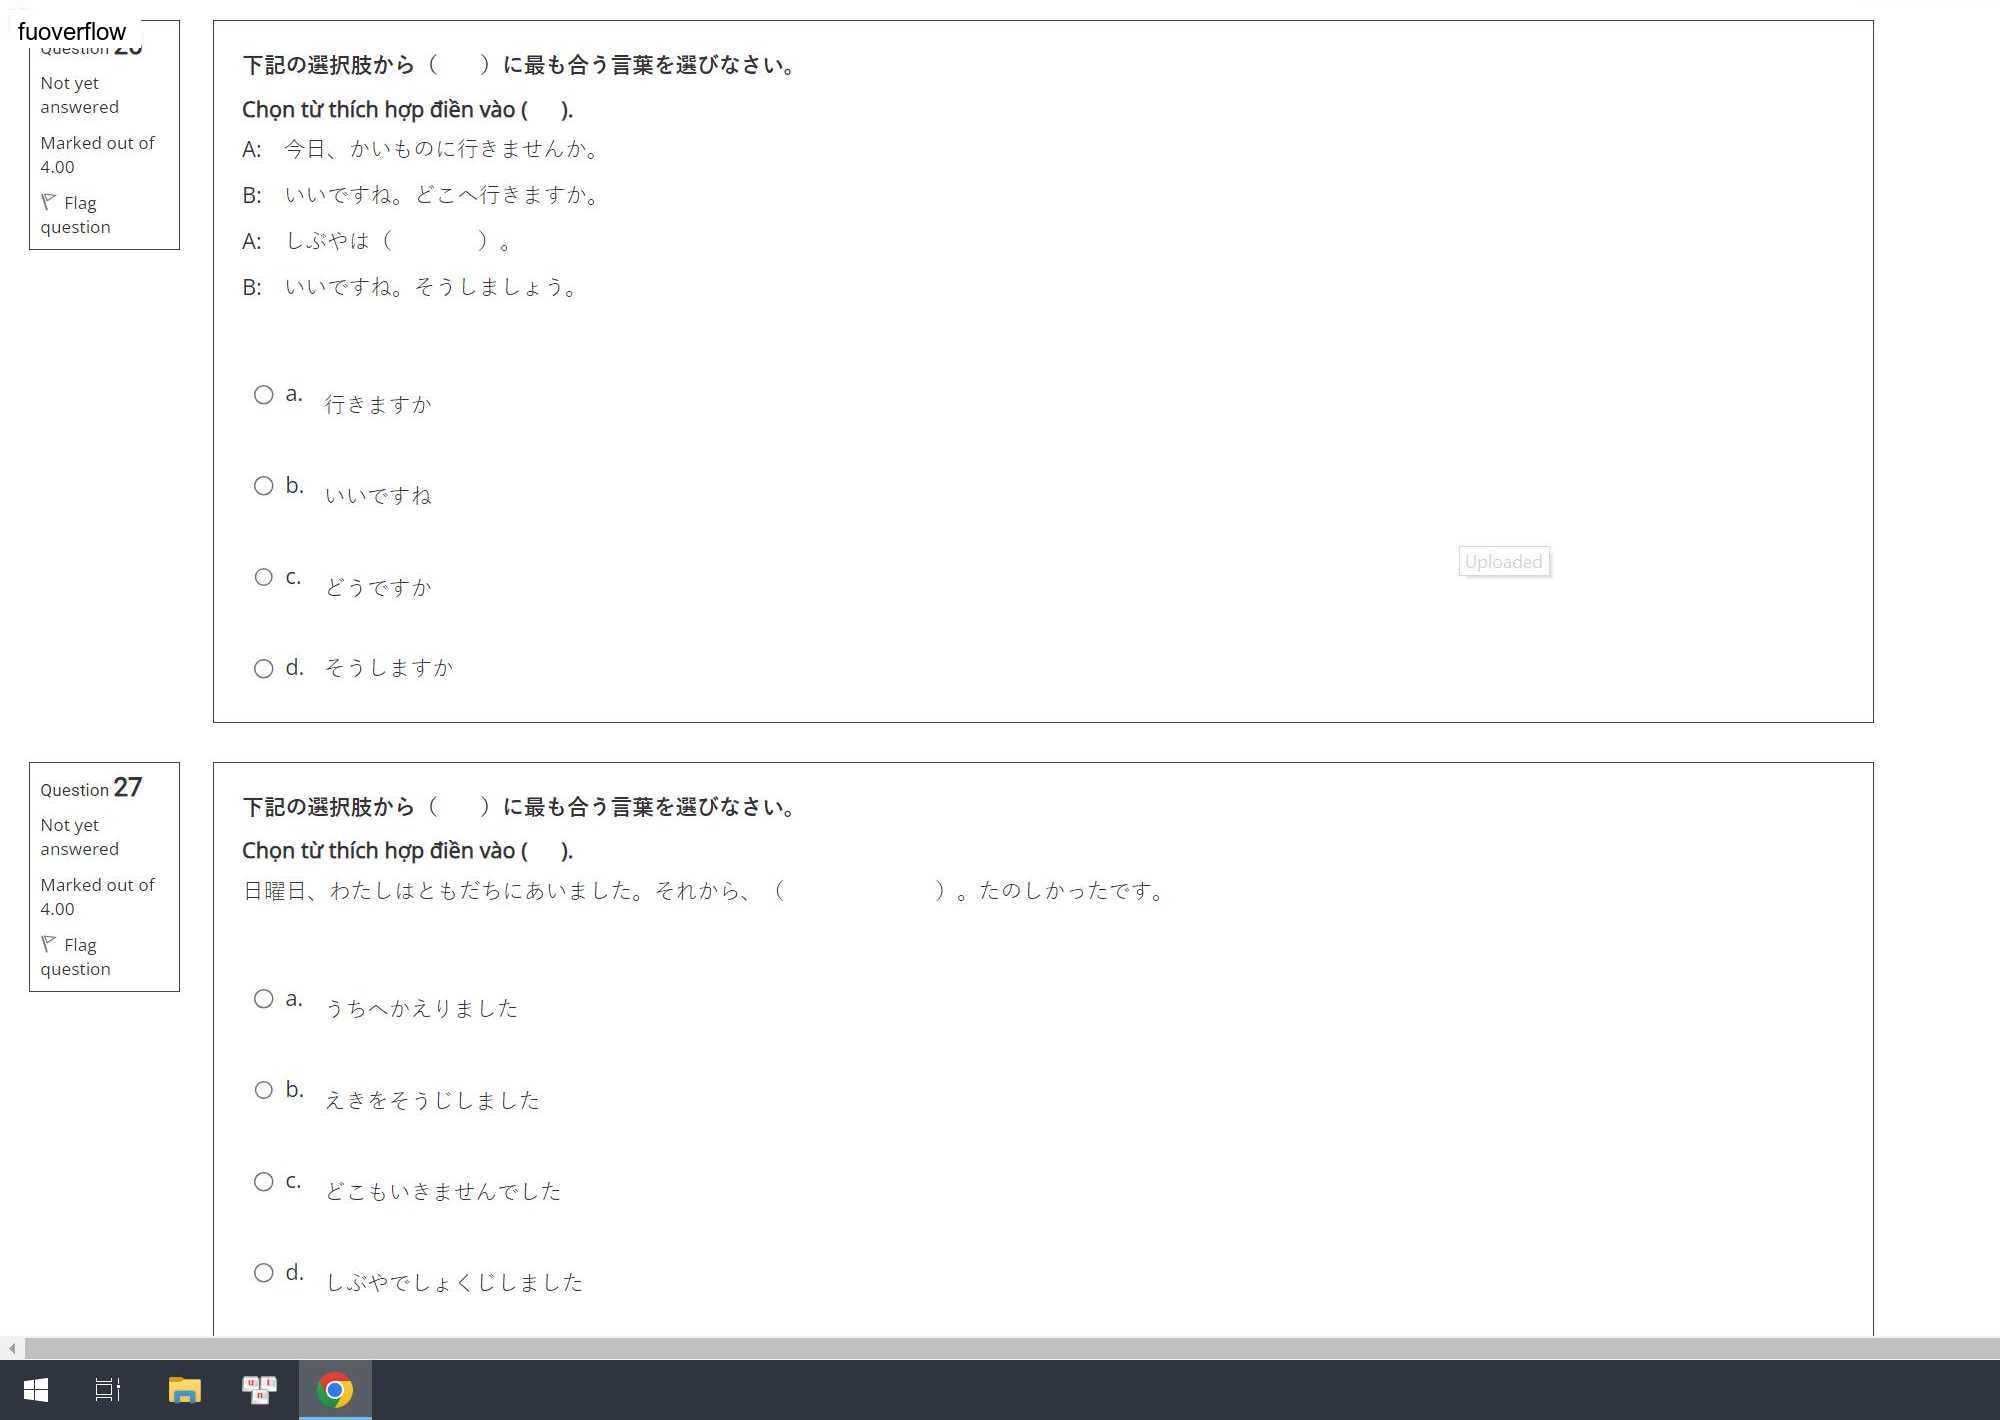Flag question 27
The width and height of the screenshot is (2000, 1420).
point(75,957)
